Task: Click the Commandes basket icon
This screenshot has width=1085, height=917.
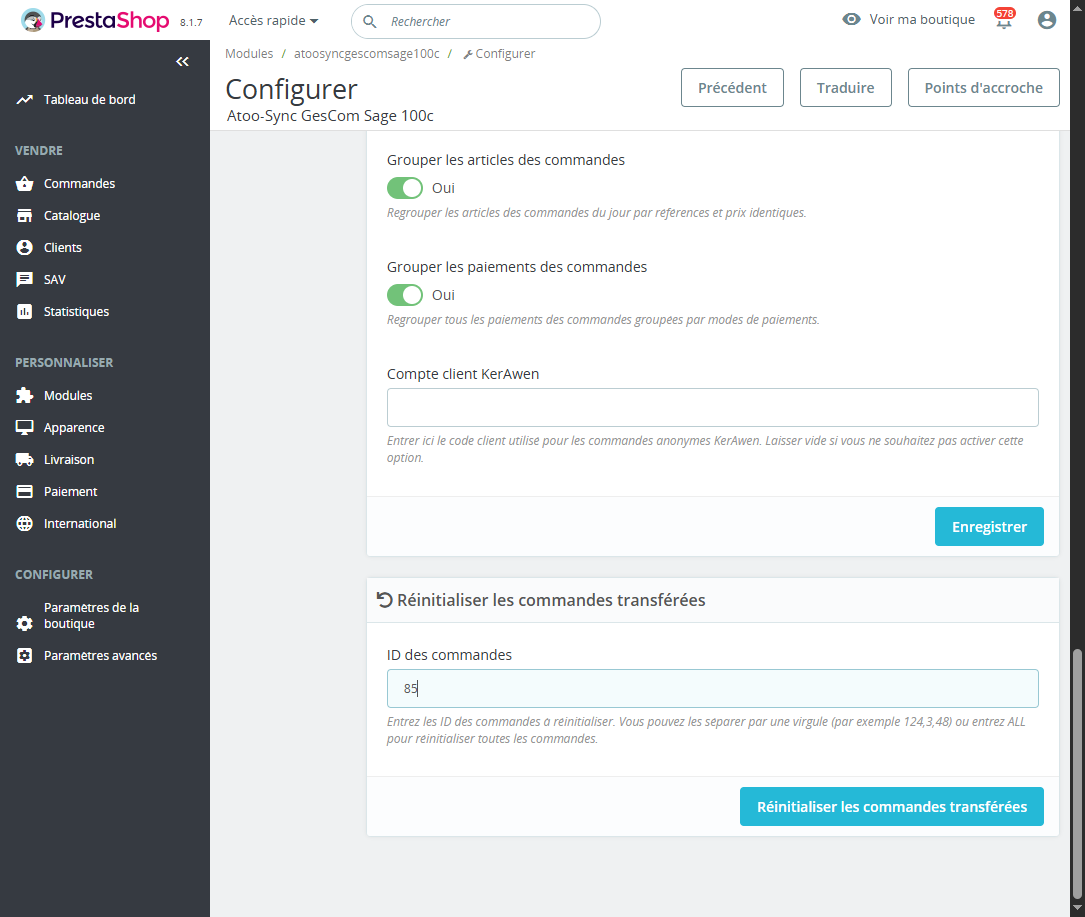Action: click(x=25, y=183)
